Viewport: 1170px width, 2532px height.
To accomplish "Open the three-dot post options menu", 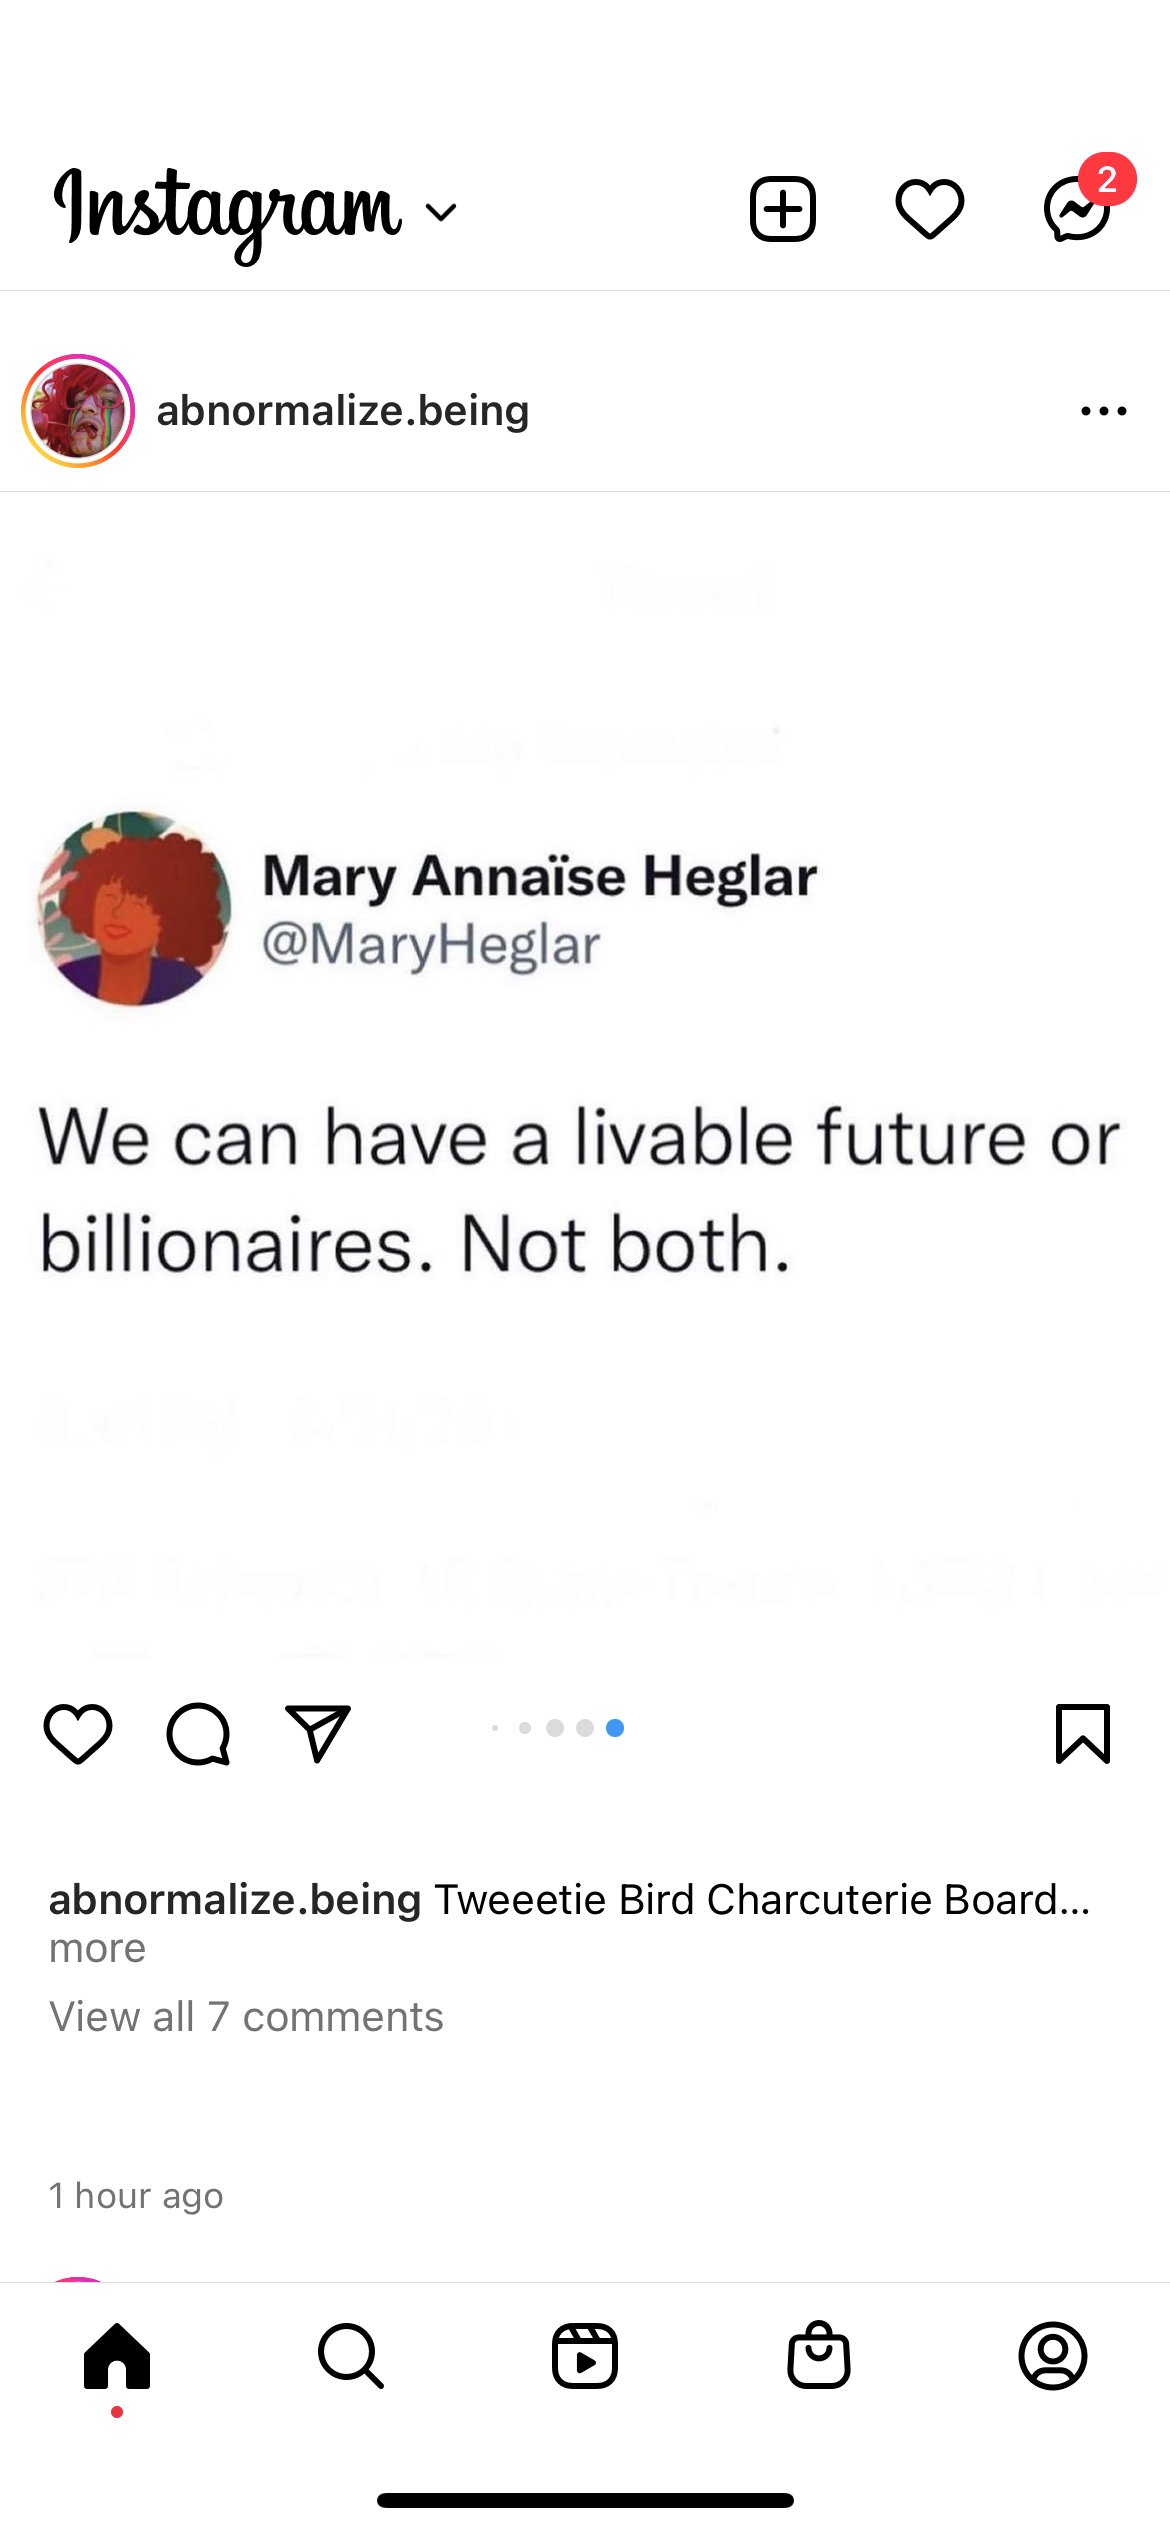I will pyautogui.click(x=1104, y=411).
